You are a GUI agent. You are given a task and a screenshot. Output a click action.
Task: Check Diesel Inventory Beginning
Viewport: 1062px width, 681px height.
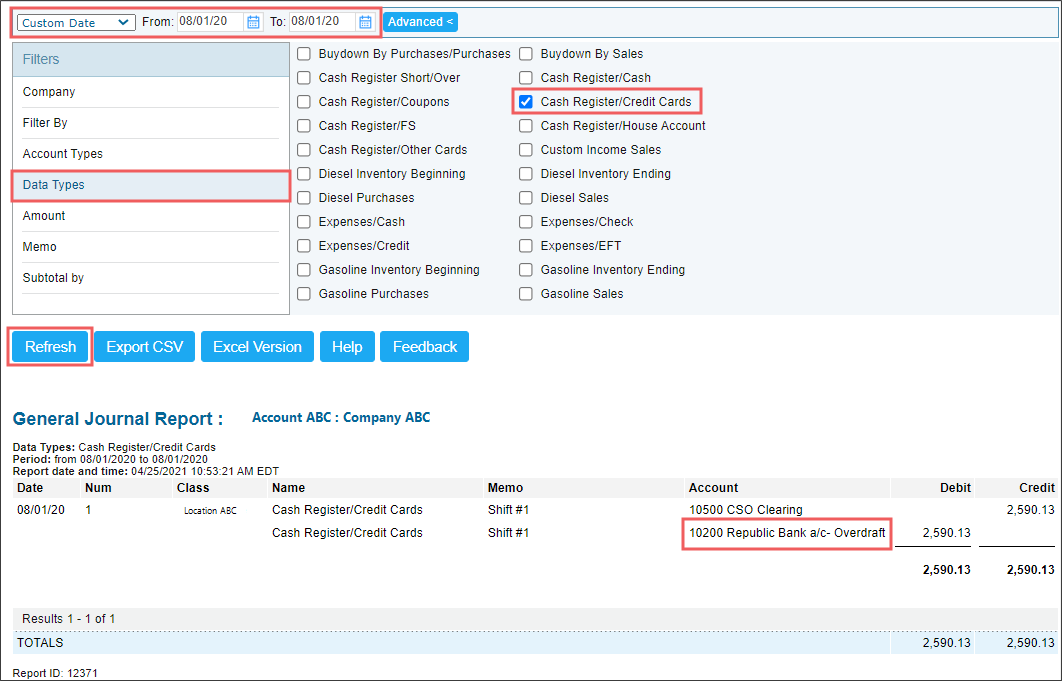(303, 173)
